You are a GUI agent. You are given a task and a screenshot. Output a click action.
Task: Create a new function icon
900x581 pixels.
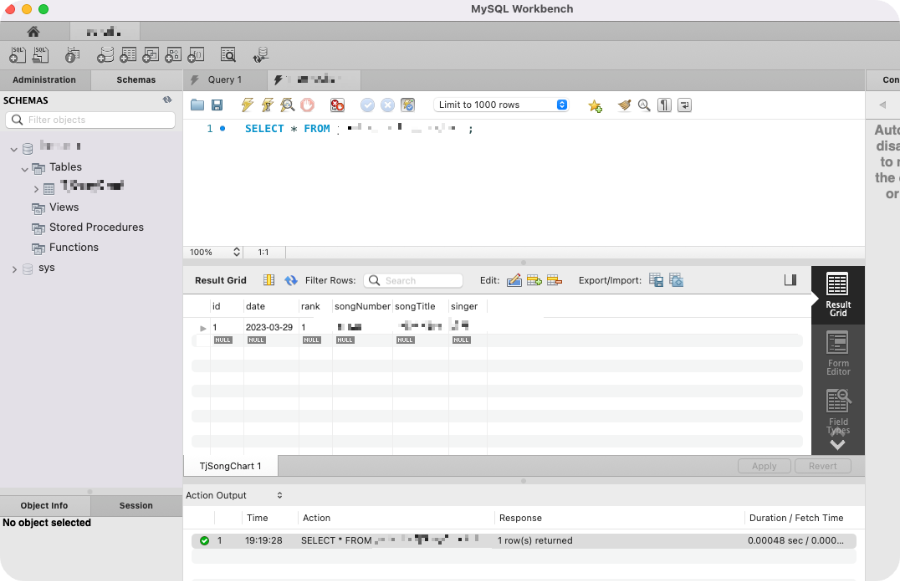196,55
